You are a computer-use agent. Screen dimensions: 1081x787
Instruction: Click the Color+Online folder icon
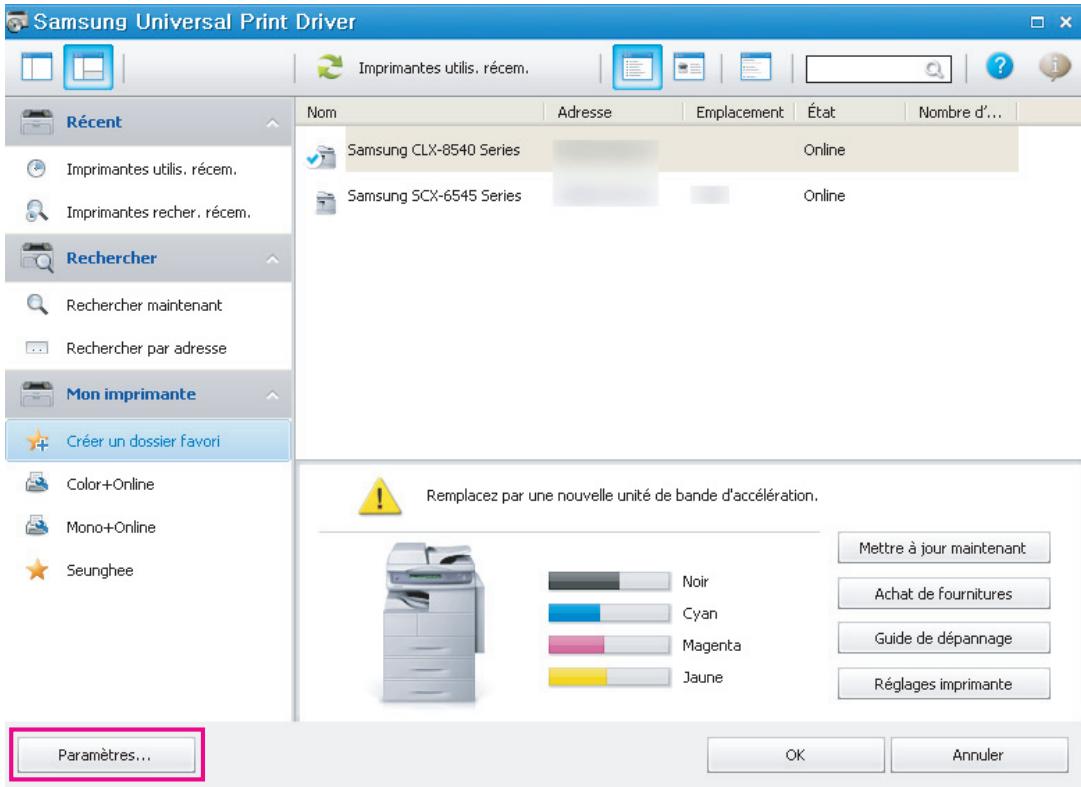(x=37, y=483)
